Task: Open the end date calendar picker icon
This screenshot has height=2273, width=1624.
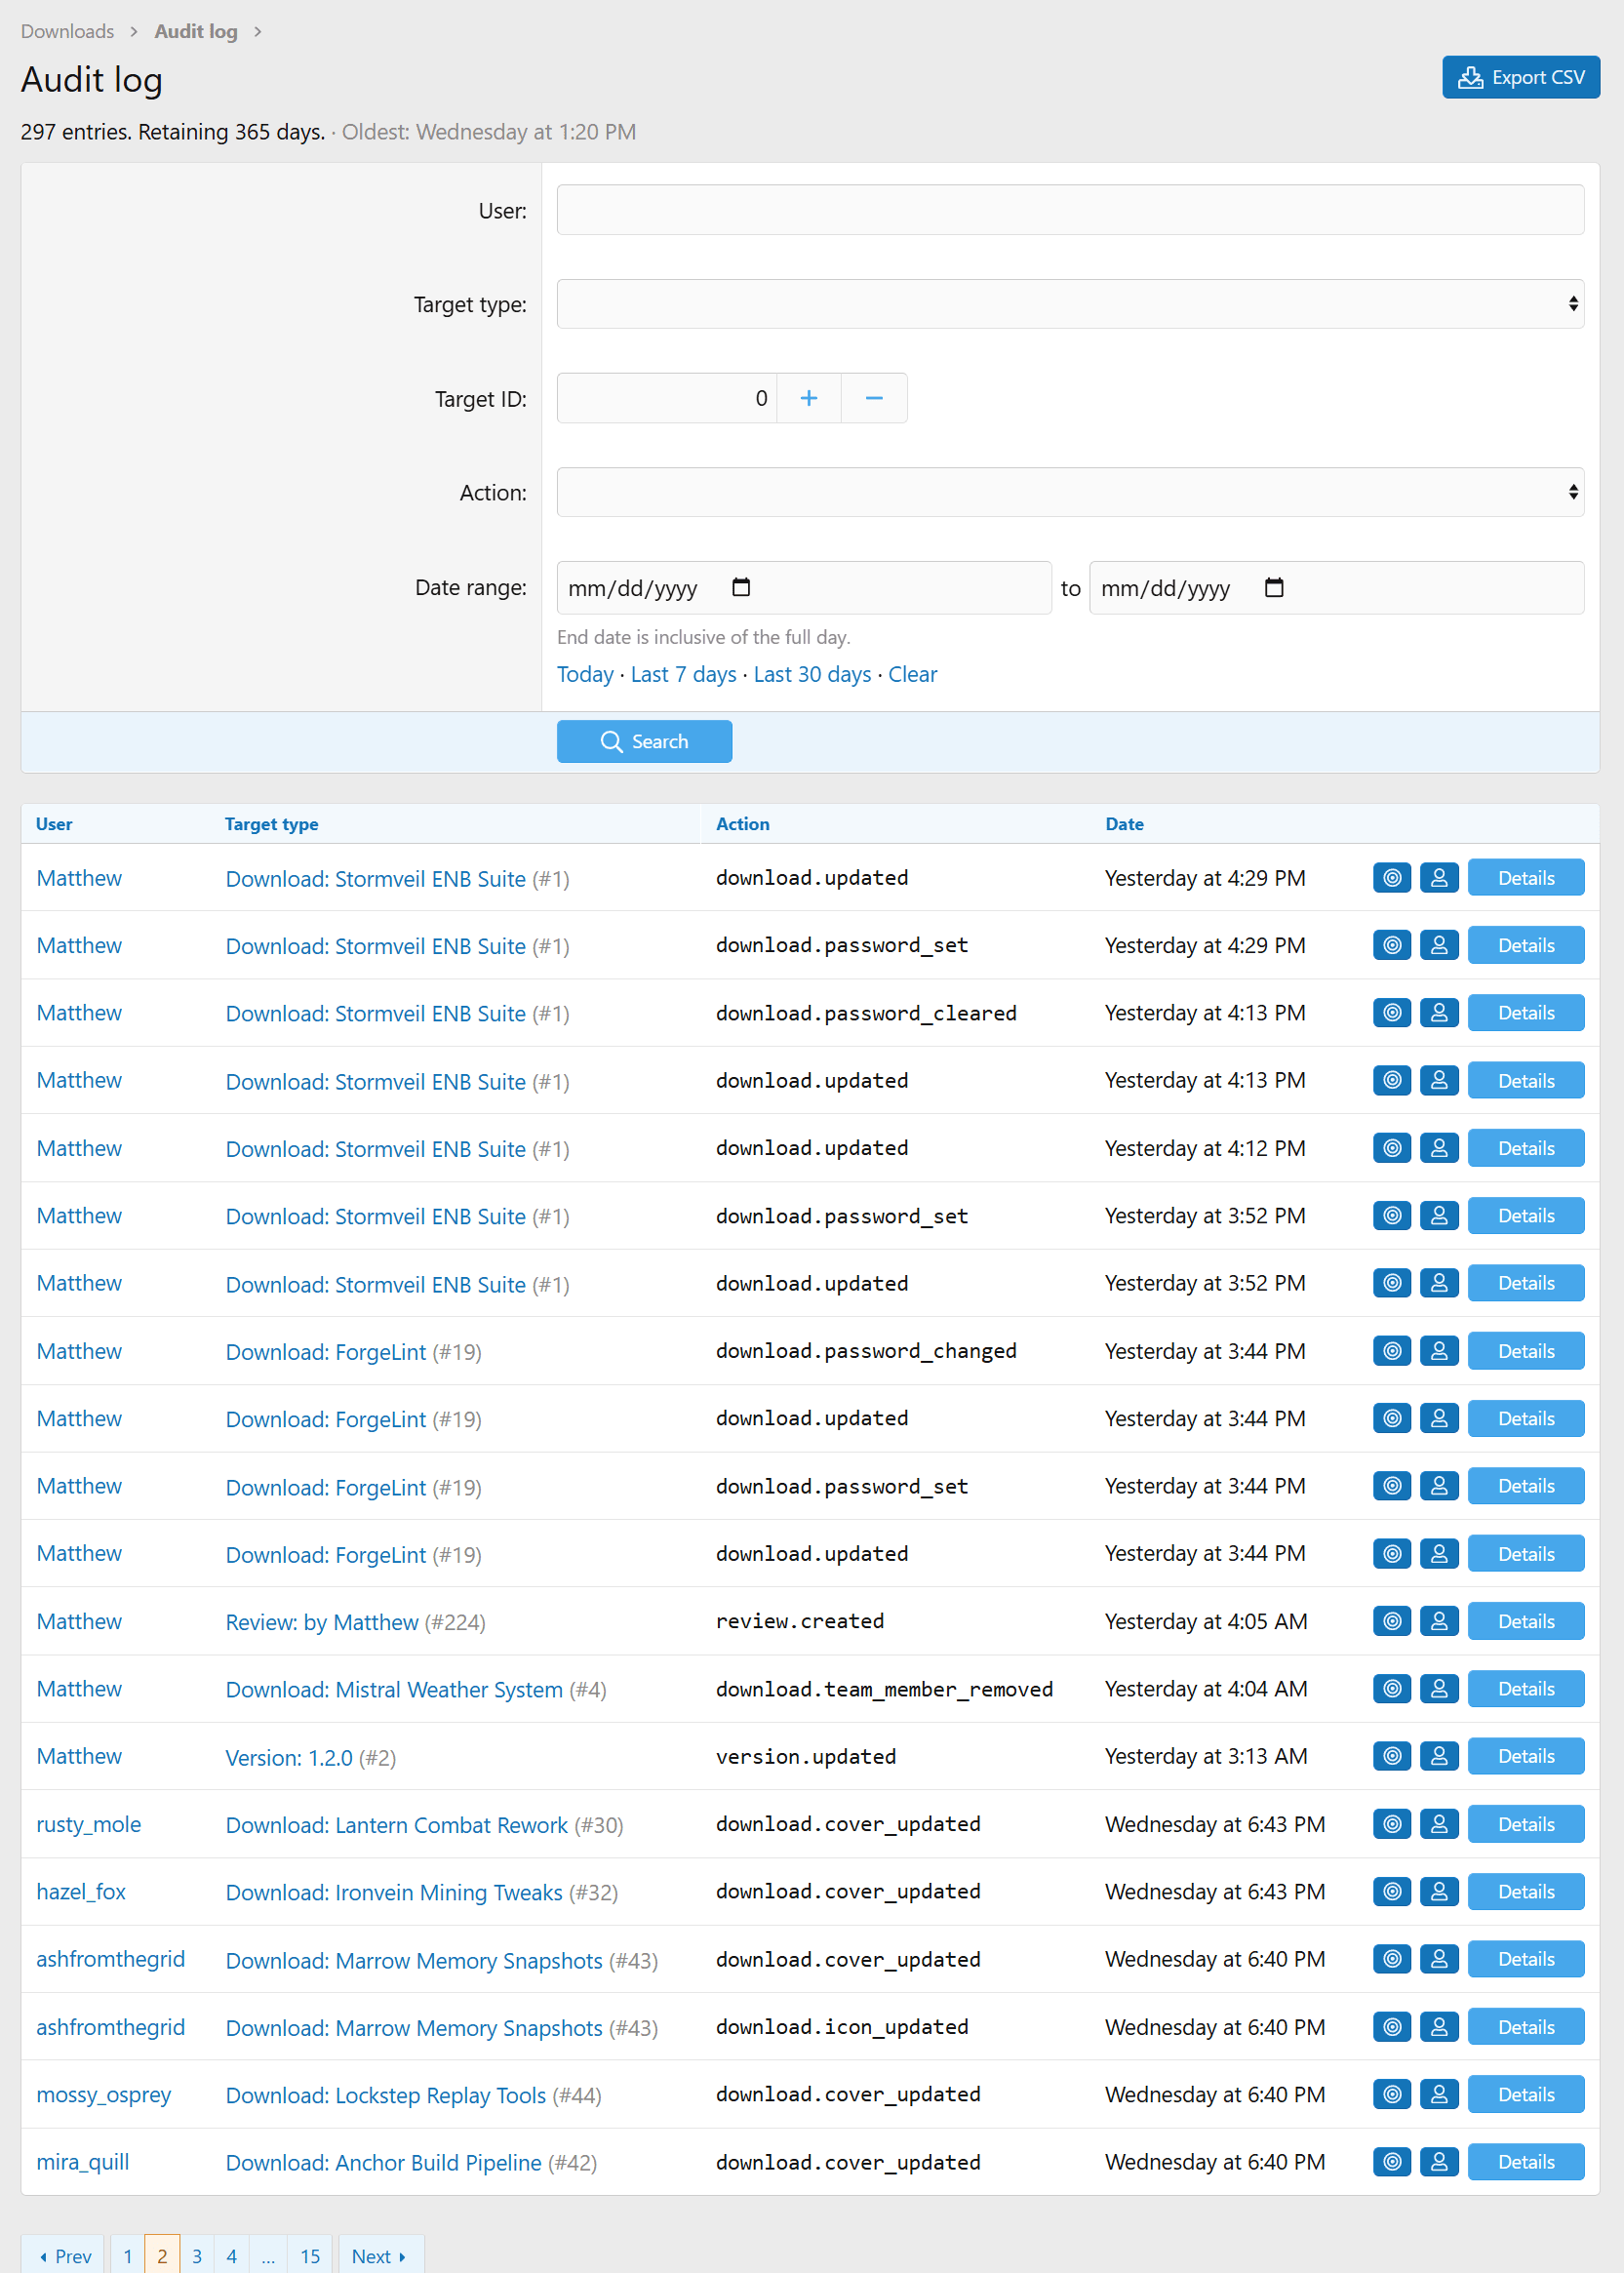Action: pos(1273,587)
